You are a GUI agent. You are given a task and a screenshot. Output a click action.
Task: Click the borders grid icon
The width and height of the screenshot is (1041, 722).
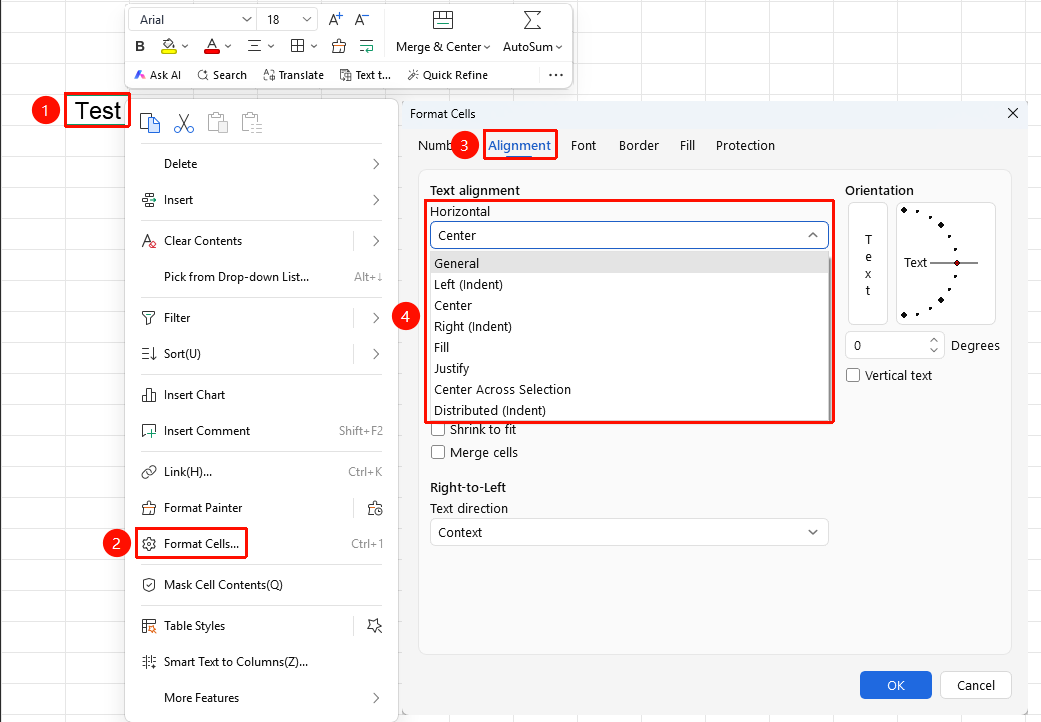point(297,46)
